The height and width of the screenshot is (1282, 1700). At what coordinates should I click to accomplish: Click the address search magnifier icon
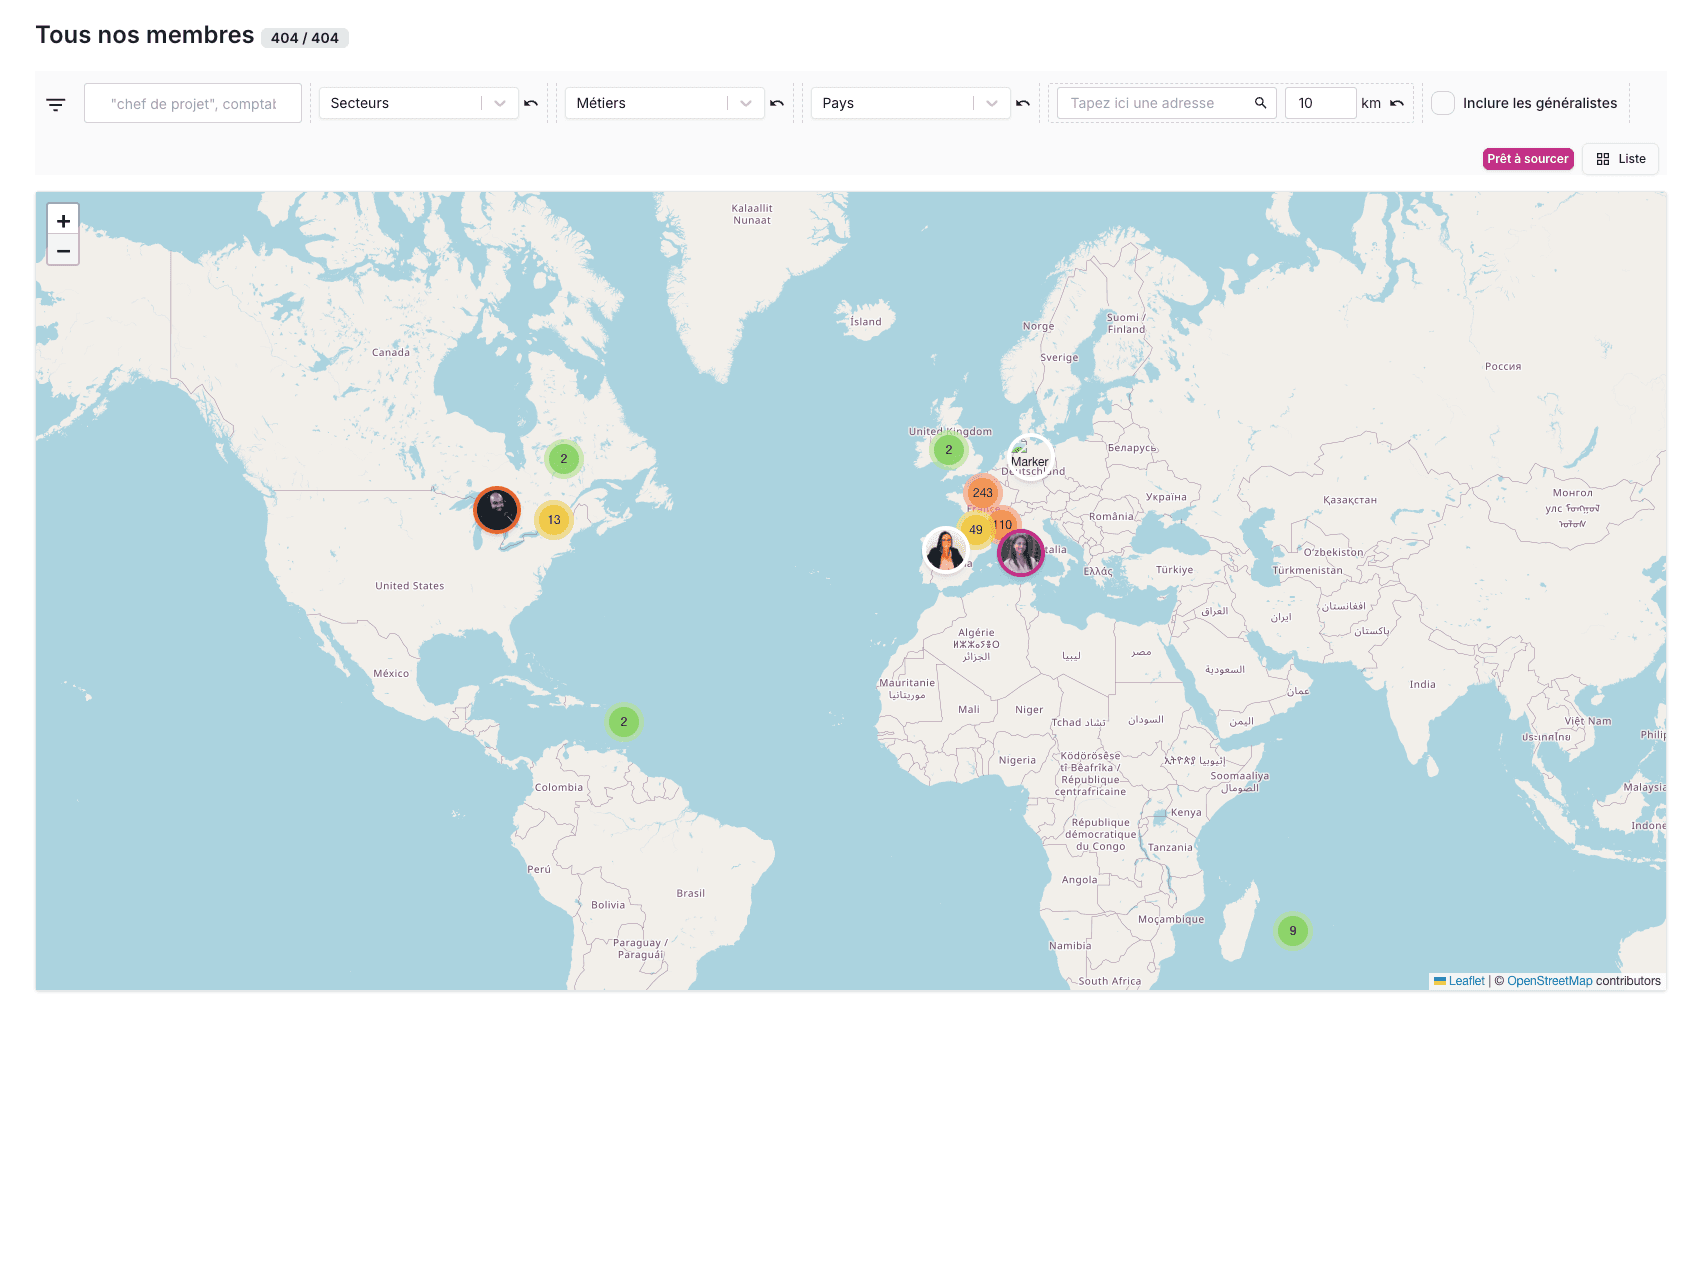coord(1260,103)
